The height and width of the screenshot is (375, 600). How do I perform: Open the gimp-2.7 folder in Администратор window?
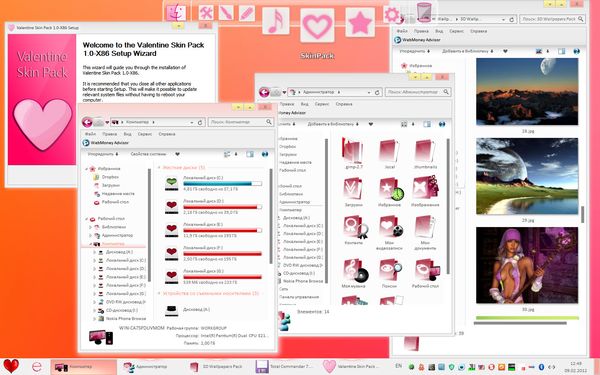point(353,151)
